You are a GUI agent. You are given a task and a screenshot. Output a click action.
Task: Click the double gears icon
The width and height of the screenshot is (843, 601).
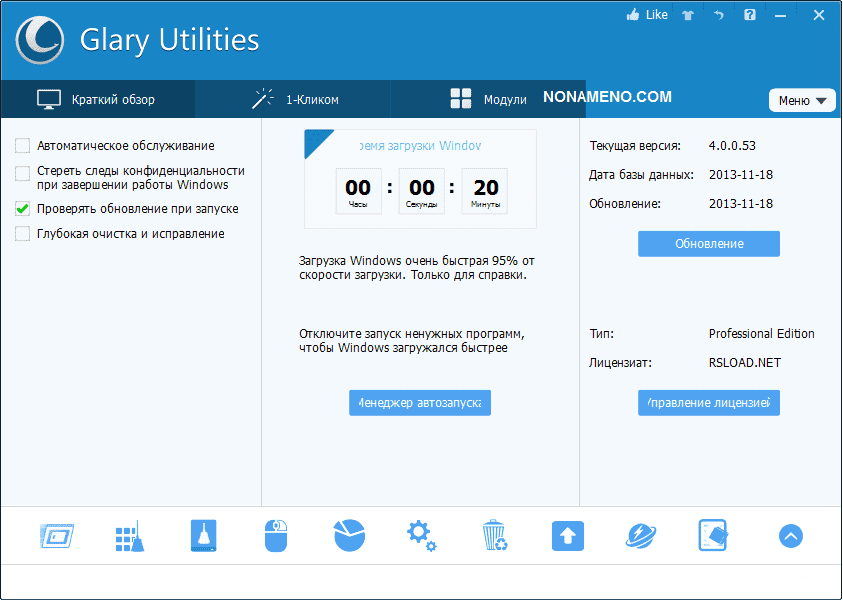tap(421, 536)
